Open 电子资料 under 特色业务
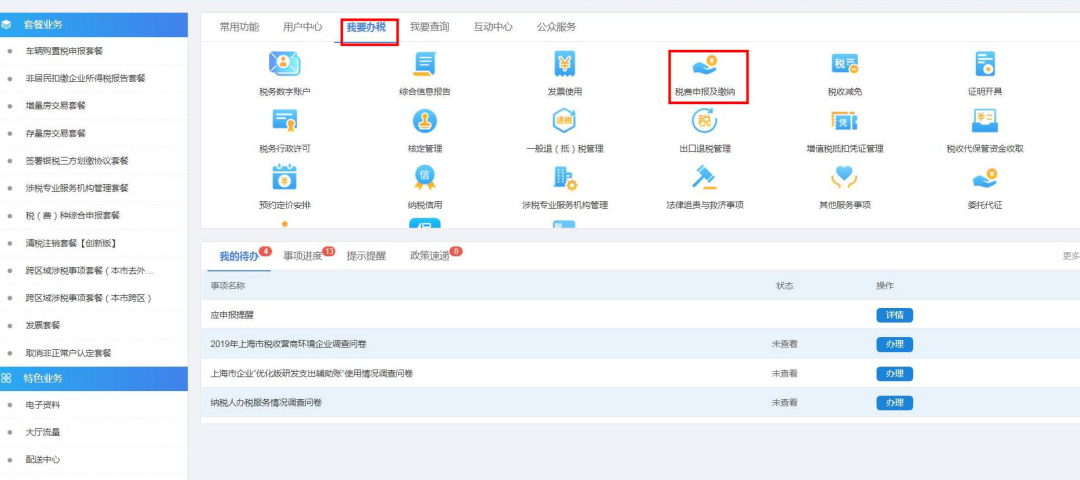 click(43, 405)
